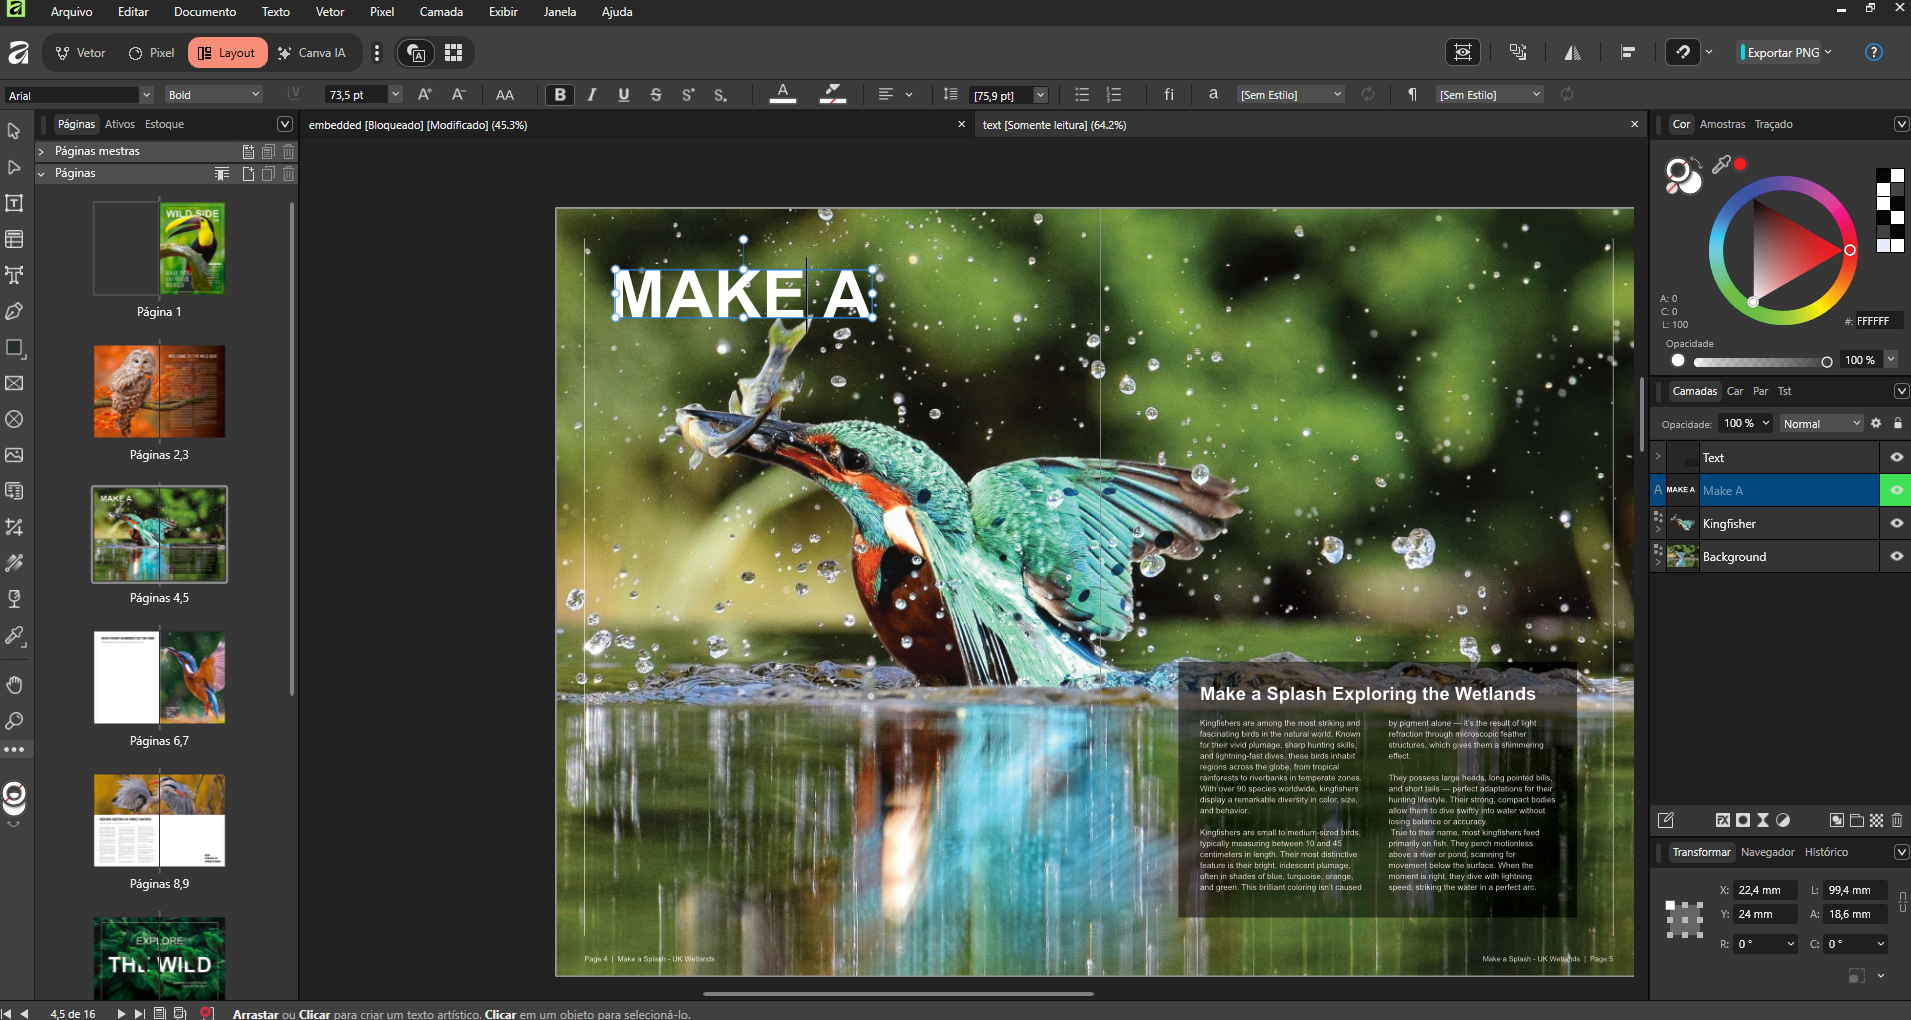The height and width of the screenshot is (1020, 1911).
Task: Choose the Hand pan tool
Action: [x=14, y=685]
